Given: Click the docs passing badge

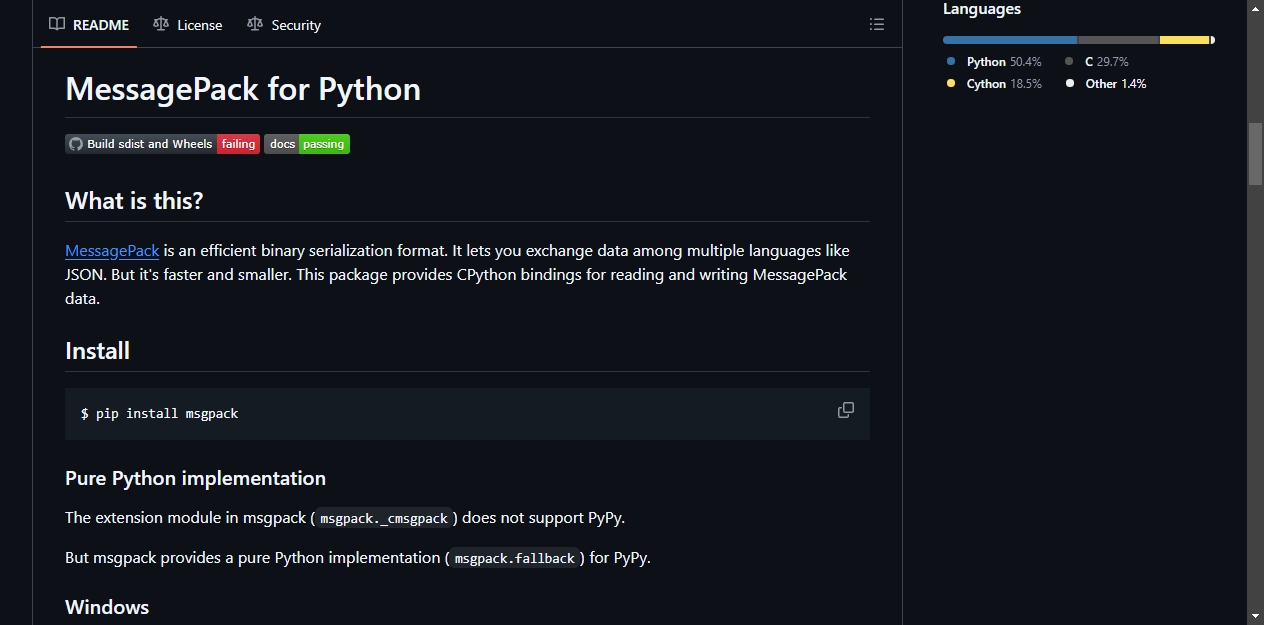Looking at the screenshot, I should [x=307, y=144].
